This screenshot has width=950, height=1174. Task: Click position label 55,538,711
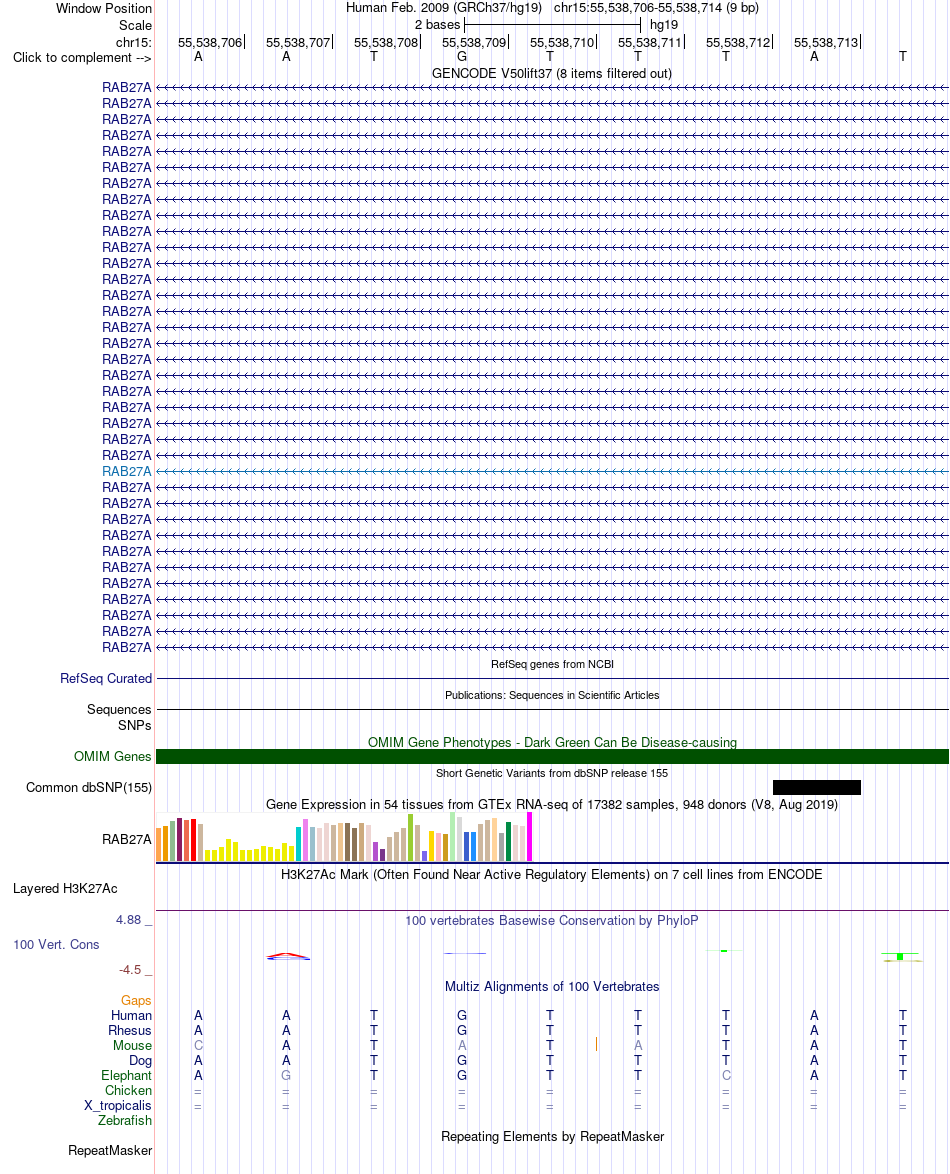coord(651,43)
